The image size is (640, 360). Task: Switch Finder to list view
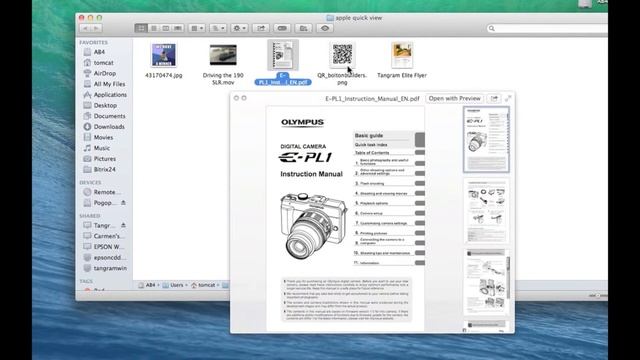tap(153, 28)
